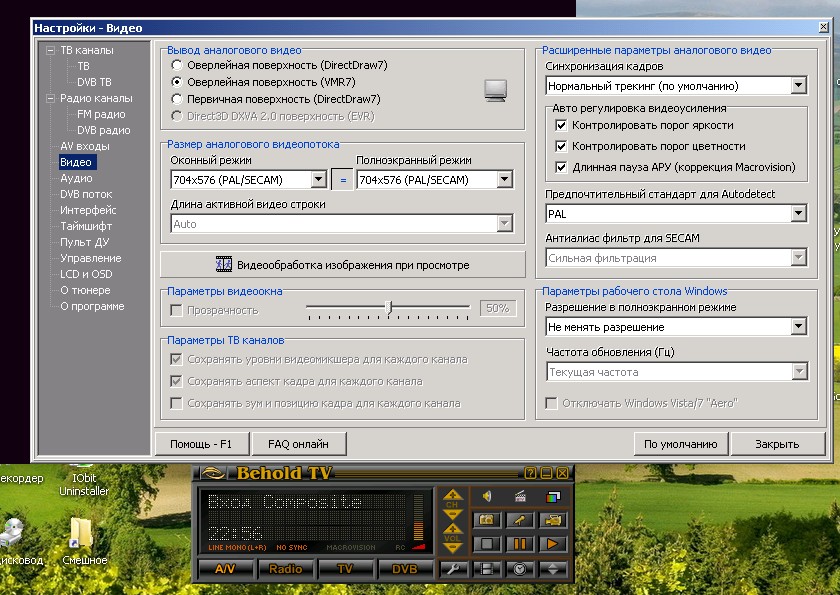
Task: Click the snapshot camera icon in Behold TV
Action: [x=488, y=520]
